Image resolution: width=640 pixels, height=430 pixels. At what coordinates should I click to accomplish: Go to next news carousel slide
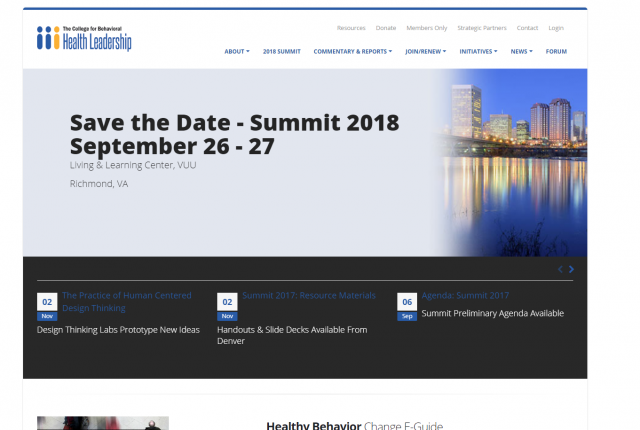[571, 269]
